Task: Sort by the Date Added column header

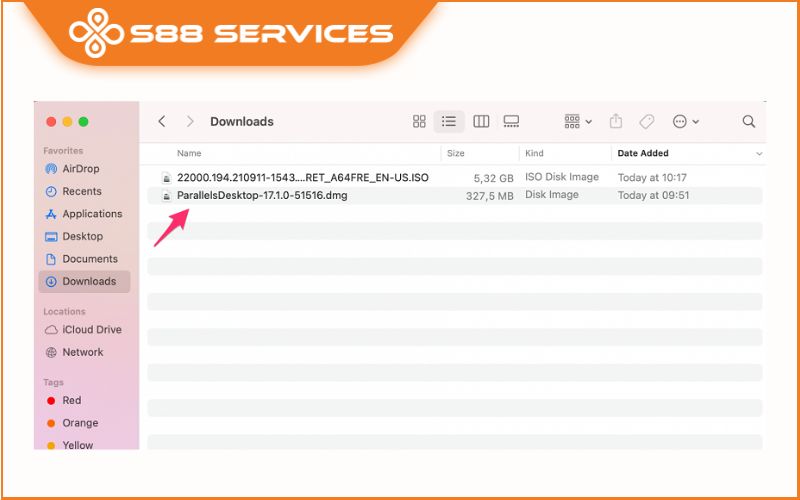Action: tap(643, 153)
